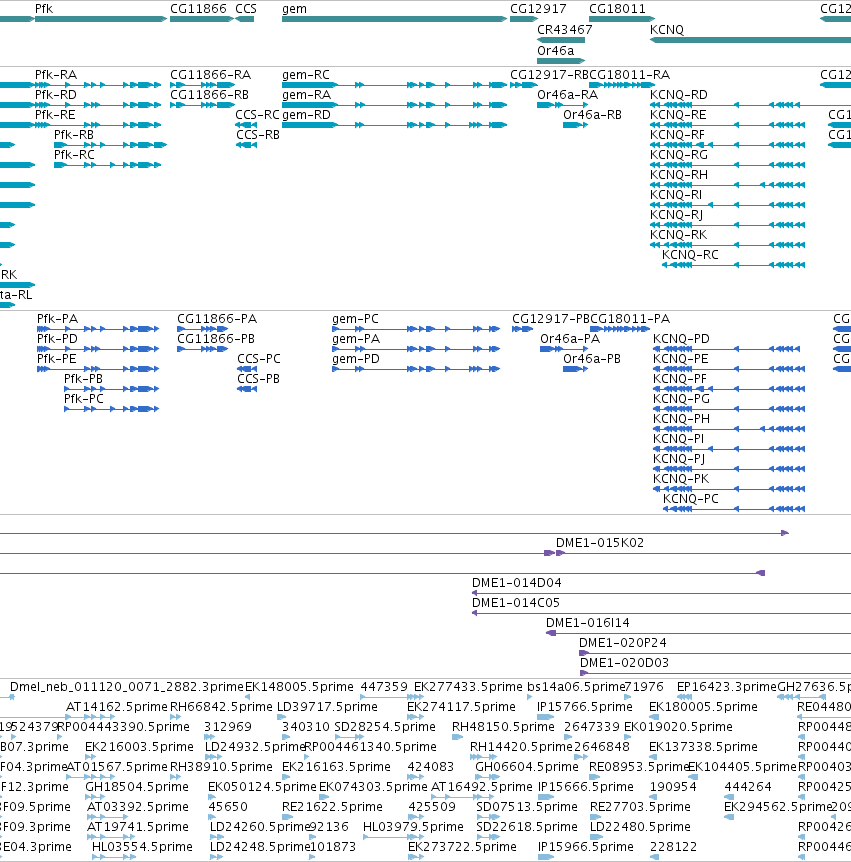The height and width of the screenshot is (862, 851).
Task: Select transcript gem-RD
Action: 394,125
